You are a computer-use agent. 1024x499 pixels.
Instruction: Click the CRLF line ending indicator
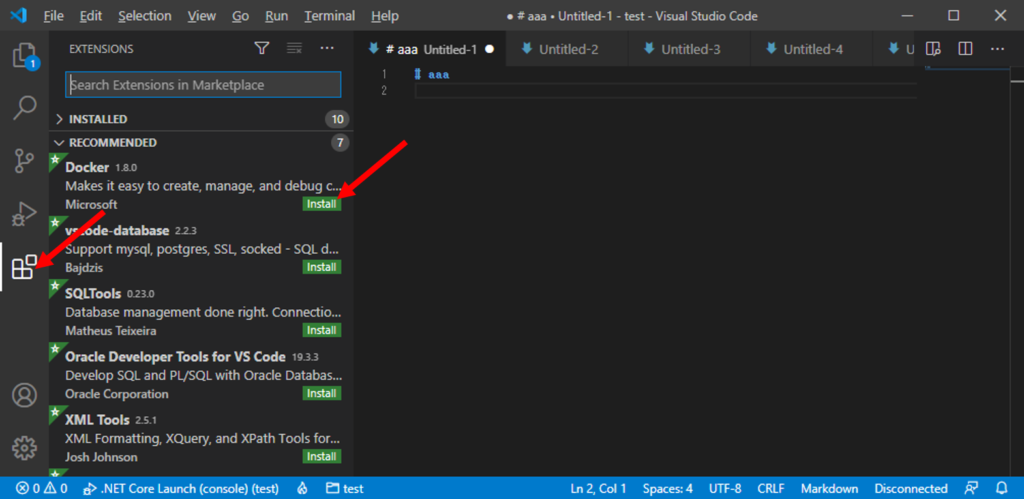(x=771, y=489)
